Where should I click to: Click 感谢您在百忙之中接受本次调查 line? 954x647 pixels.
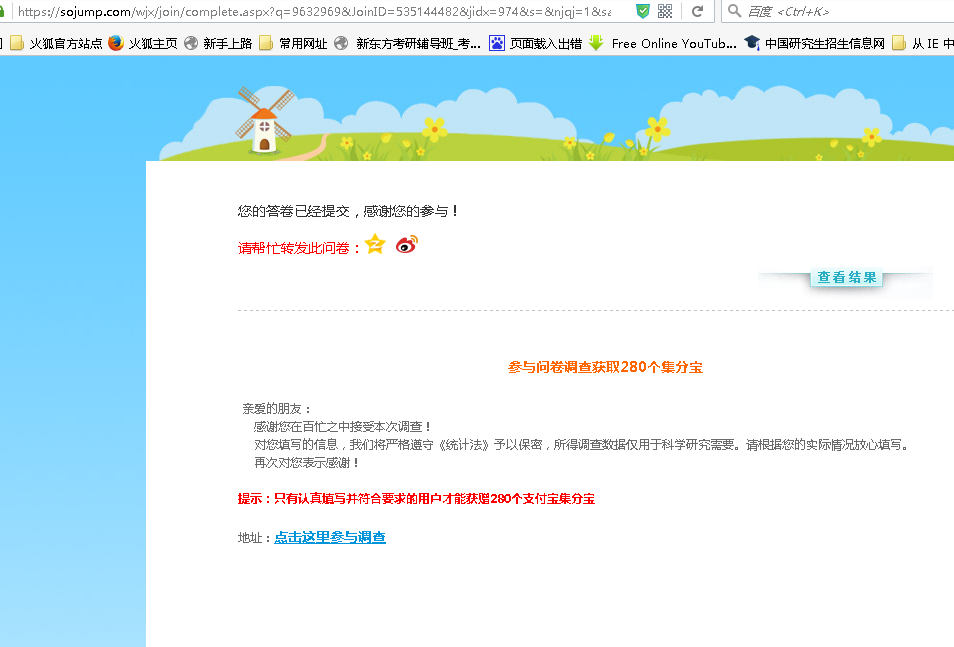[x=343, y=427]
